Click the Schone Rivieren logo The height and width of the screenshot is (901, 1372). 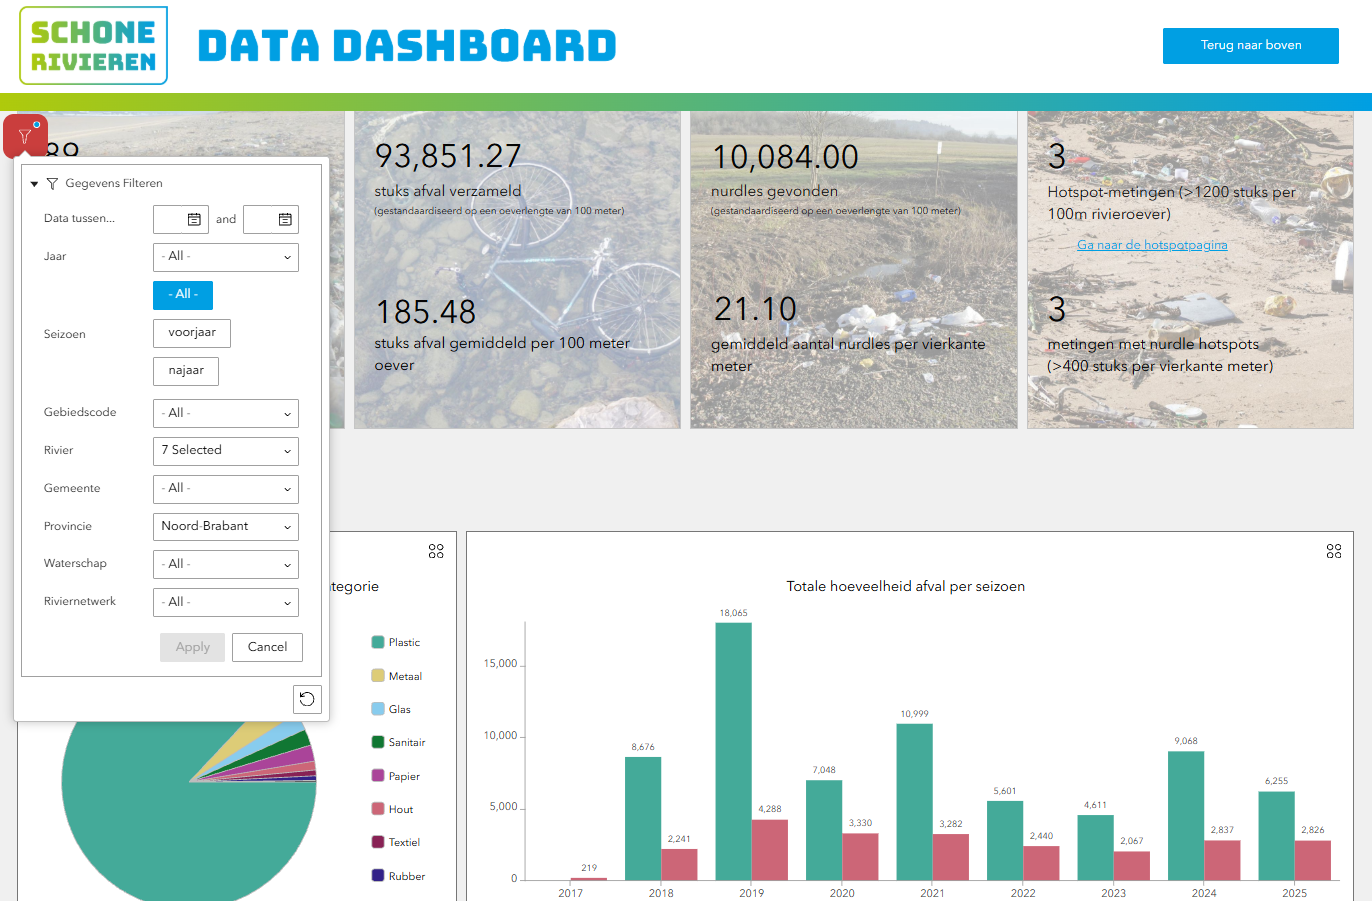[94, 46]
